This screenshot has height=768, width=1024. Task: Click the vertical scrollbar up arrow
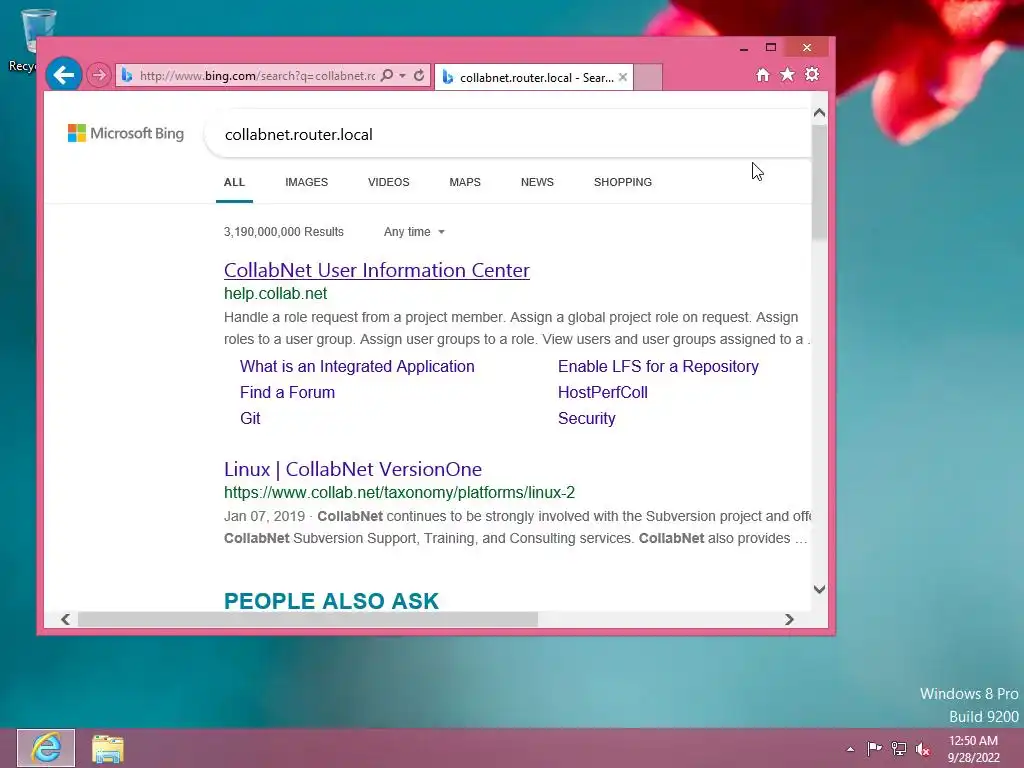tap(820, 113)
